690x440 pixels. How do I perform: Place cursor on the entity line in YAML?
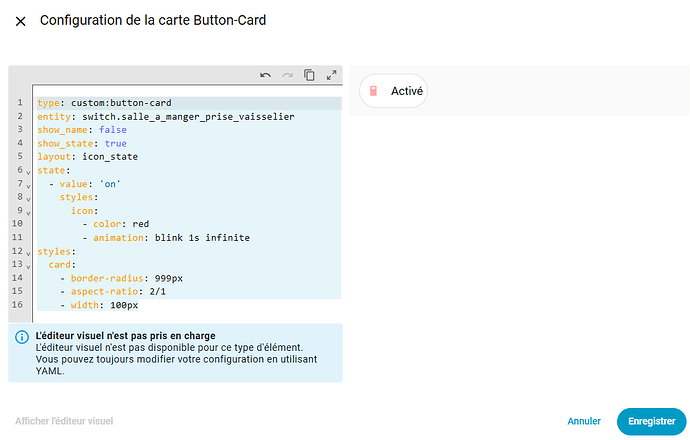(165, 117)
